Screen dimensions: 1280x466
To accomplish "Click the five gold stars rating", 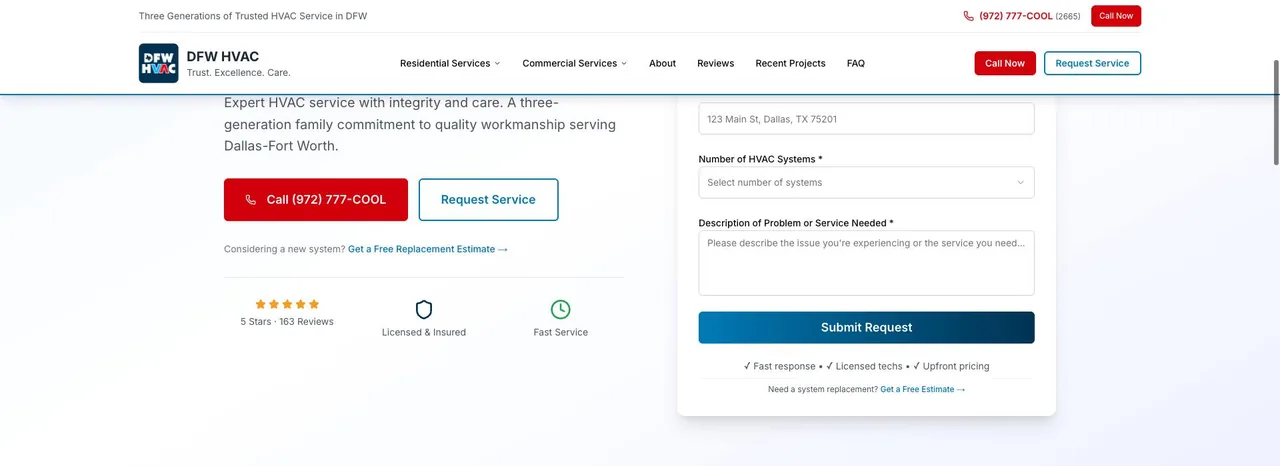I will pos(287,304).
